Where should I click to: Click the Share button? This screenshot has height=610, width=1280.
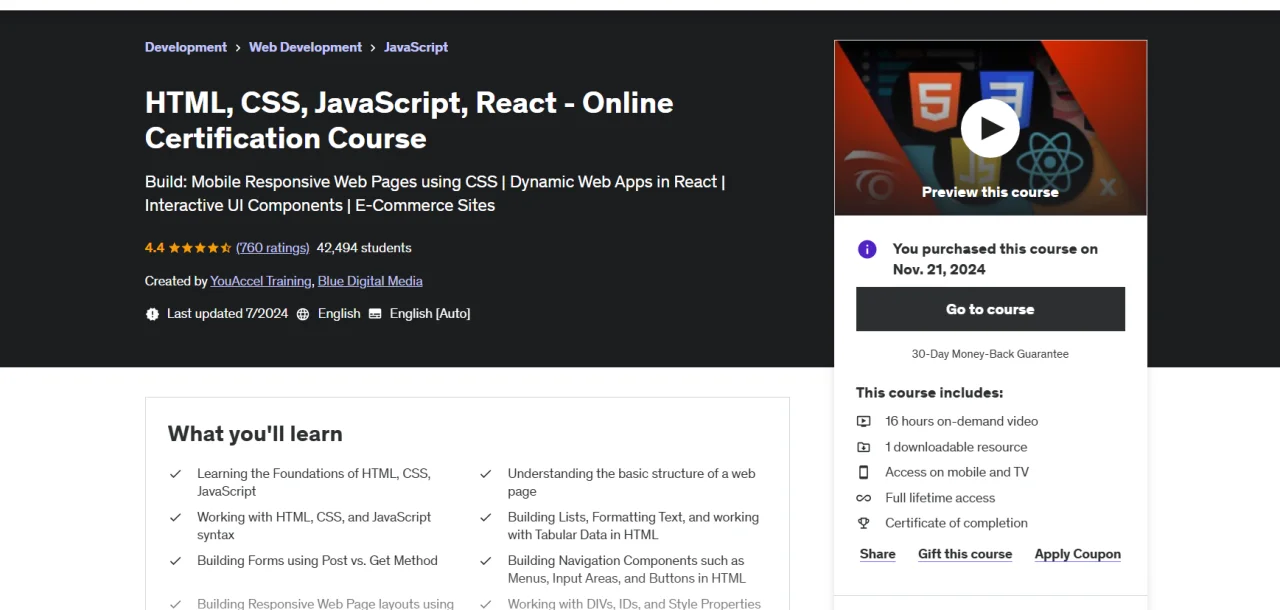click(x=878, y=554)
